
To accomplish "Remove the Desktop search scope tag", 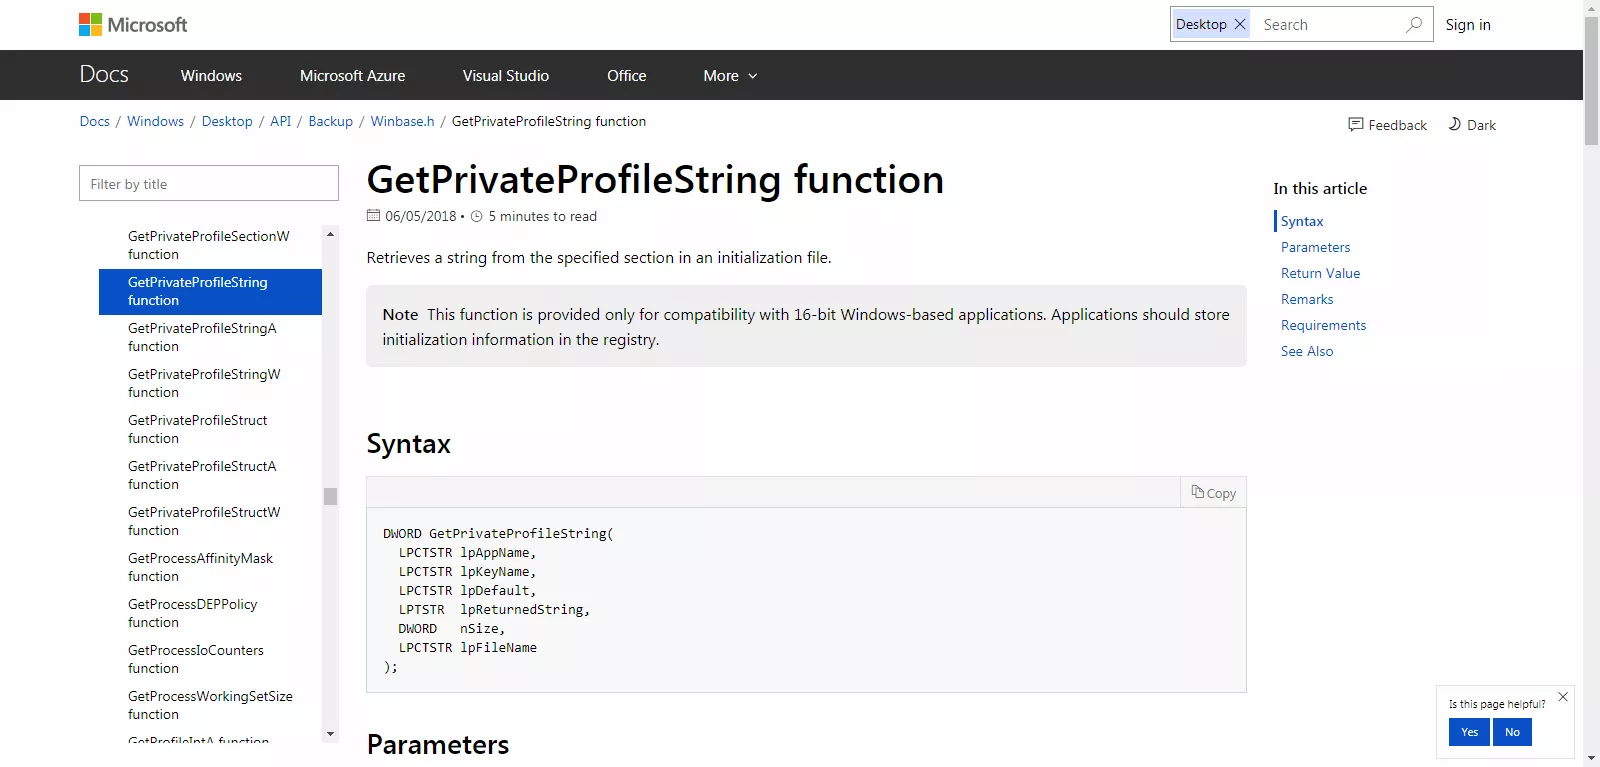I will [1240, 24].
